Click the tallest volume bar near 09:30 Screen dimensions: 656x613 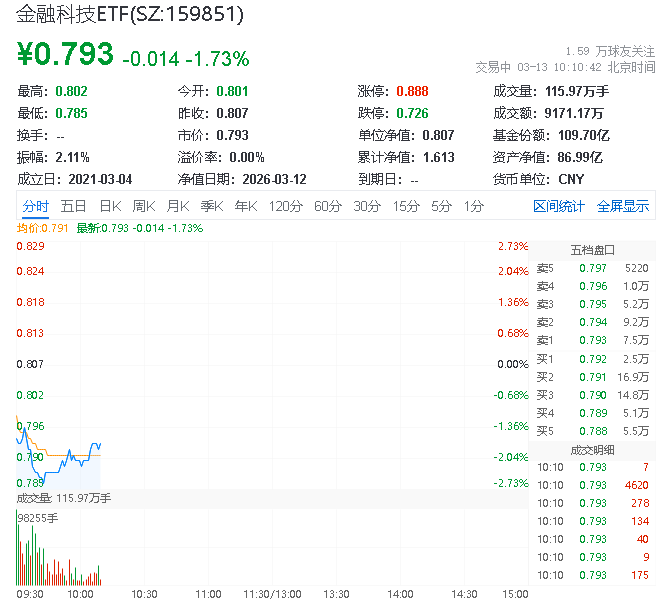[18, 551]
